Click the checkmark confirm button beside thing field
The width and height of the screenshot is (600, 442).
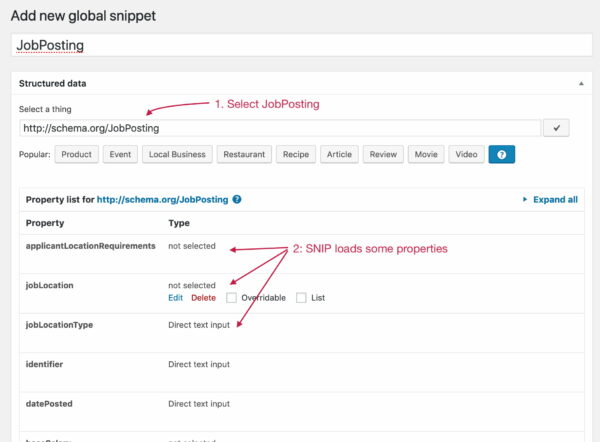coord(556,128)
